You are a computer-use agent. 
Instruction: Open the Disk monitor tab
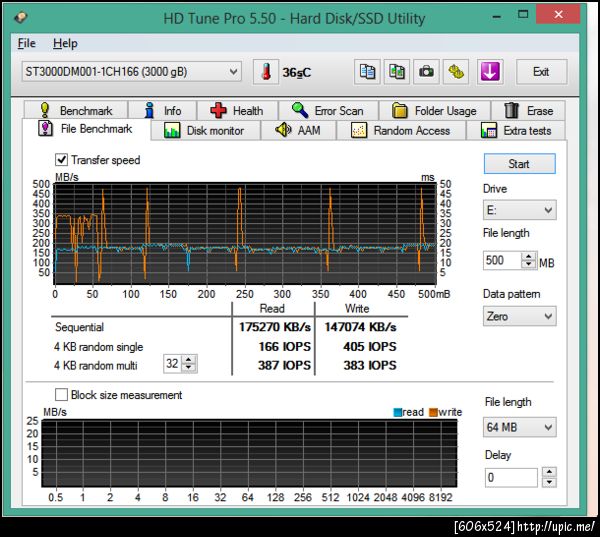tap(205, 131)
